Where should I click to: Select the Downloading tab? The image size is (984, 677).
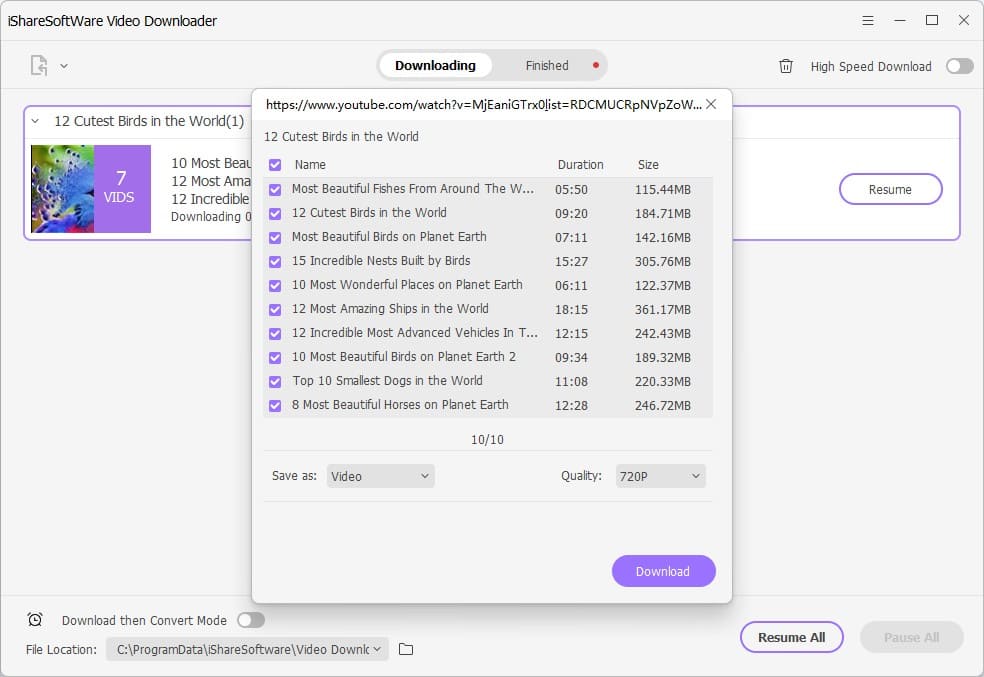point(435,65)
